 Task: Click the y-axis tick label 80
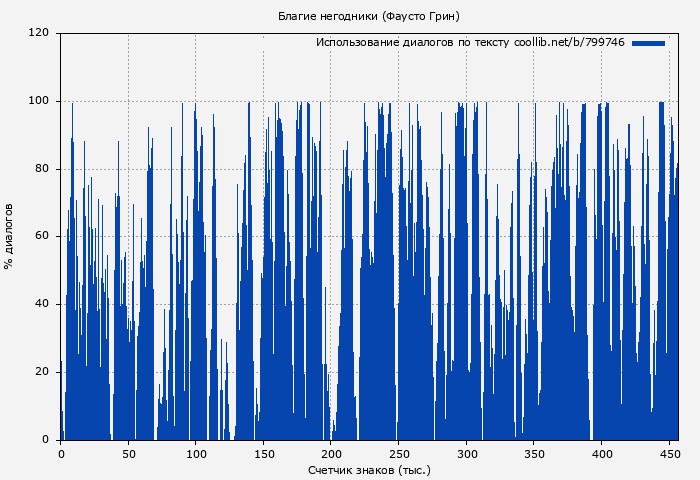coord(42,169)
